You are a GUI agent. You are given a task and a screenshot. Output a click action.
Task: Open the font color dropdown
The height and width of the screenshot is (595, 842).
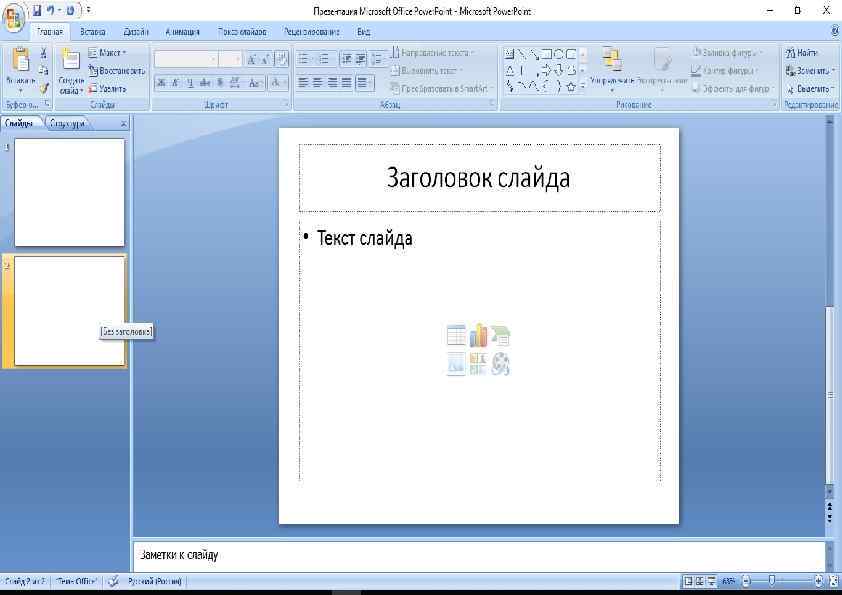[278, 83]
